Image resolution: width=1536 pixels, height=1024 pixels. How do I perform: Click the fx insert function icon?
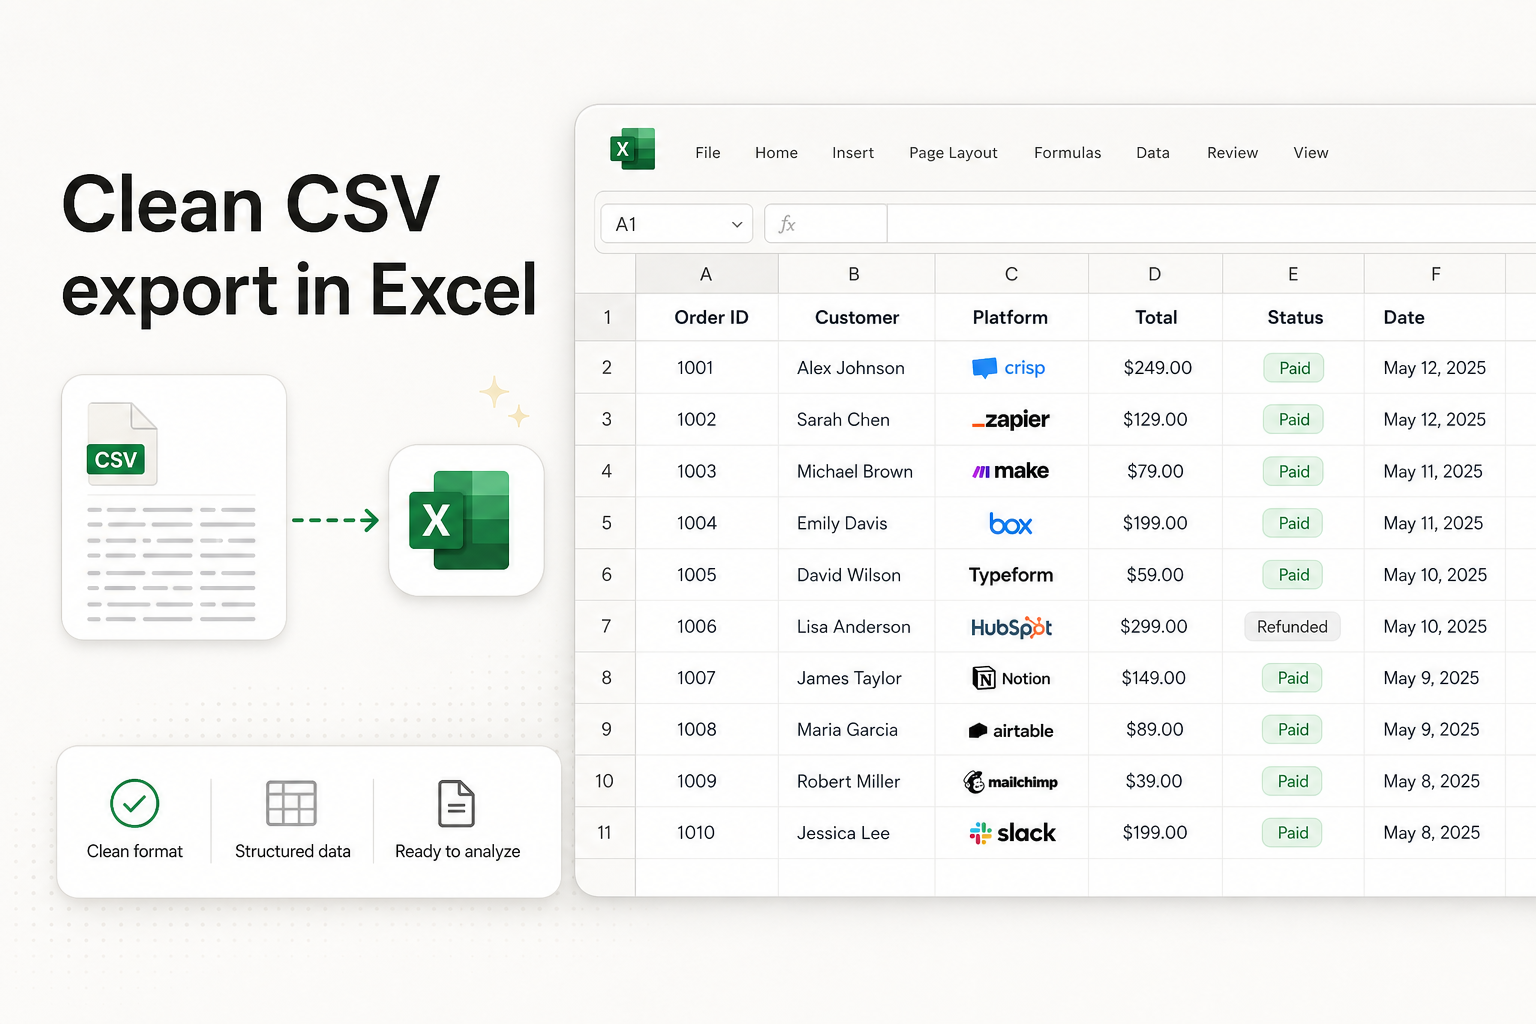[787, 224]
